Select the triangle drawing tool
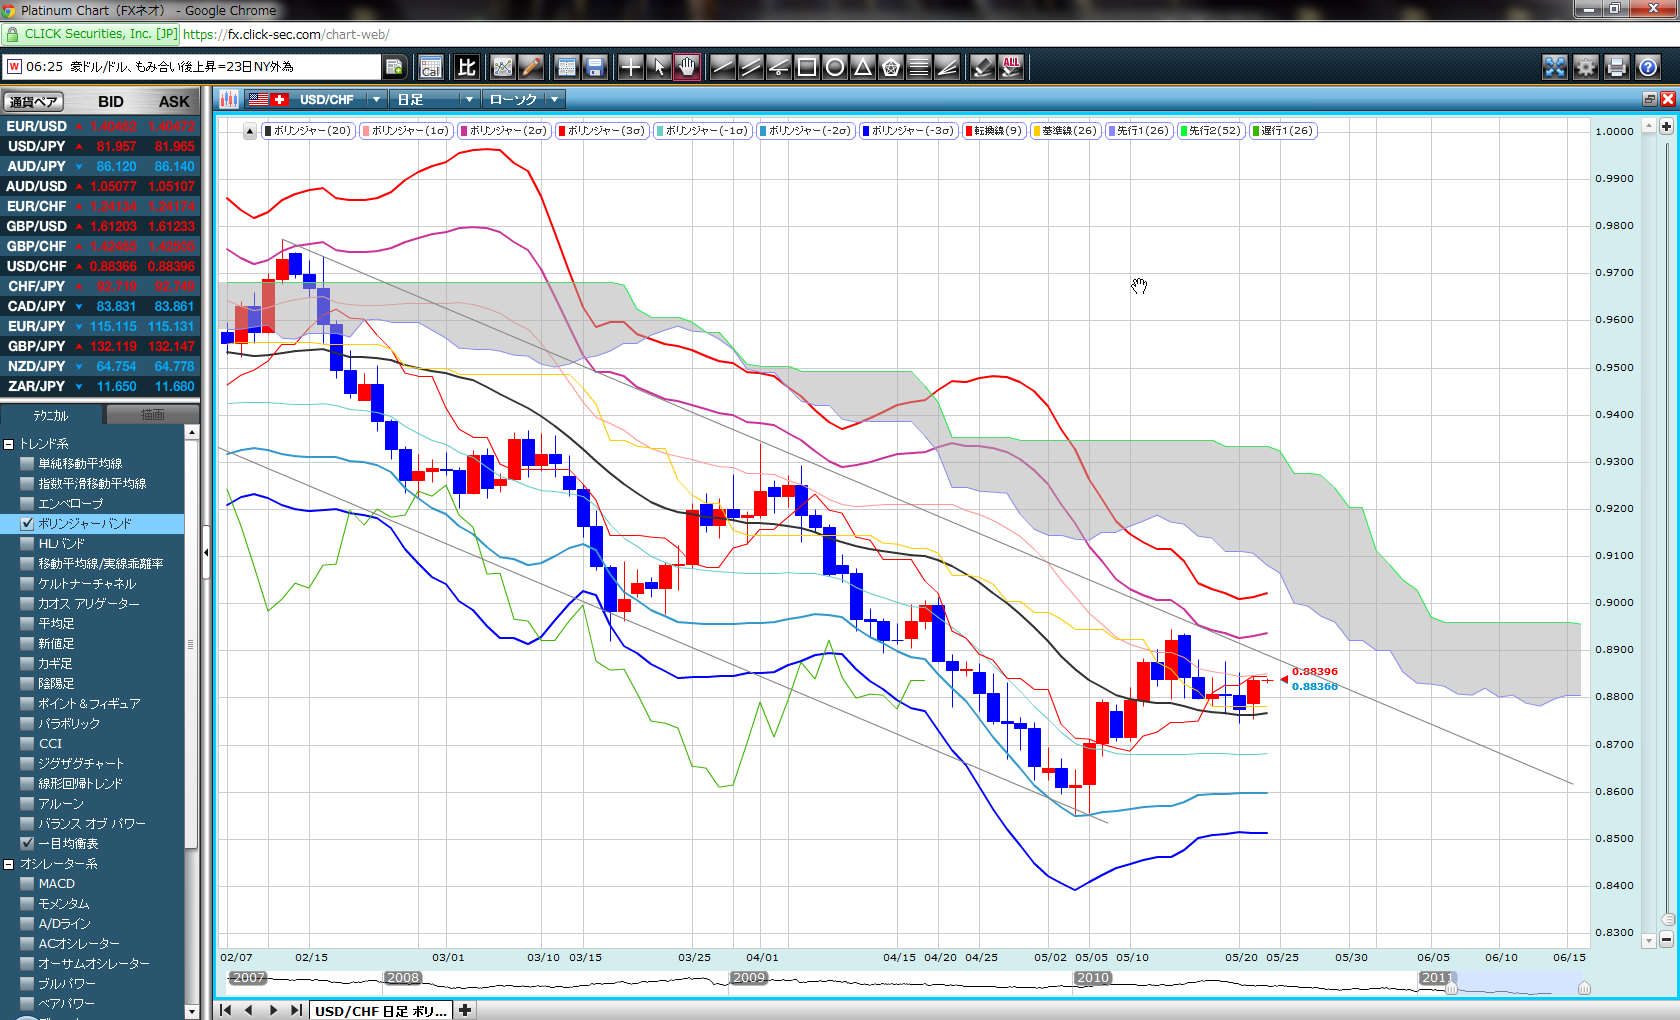This screenshot has width=1680, height=1020. pyautogui.click(x=863, y=67)
